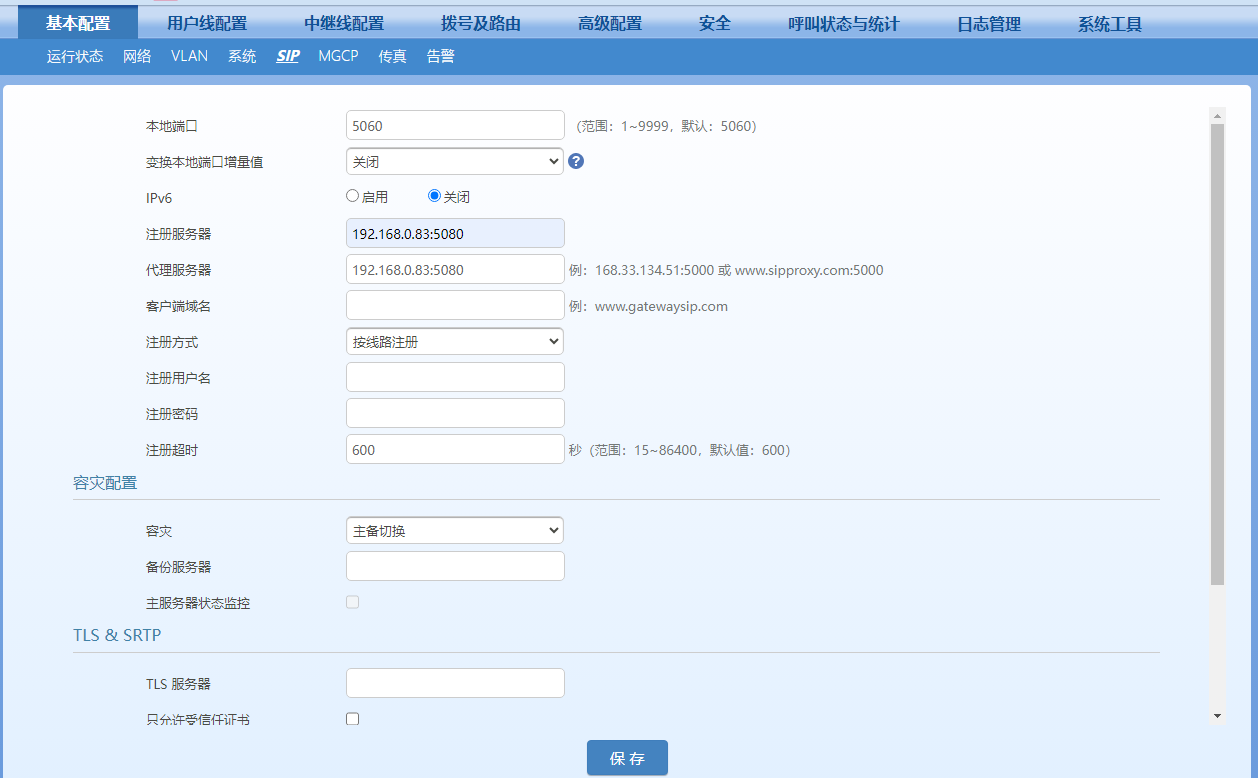Select the IPv6 关闭 radio button

(434, 196)
